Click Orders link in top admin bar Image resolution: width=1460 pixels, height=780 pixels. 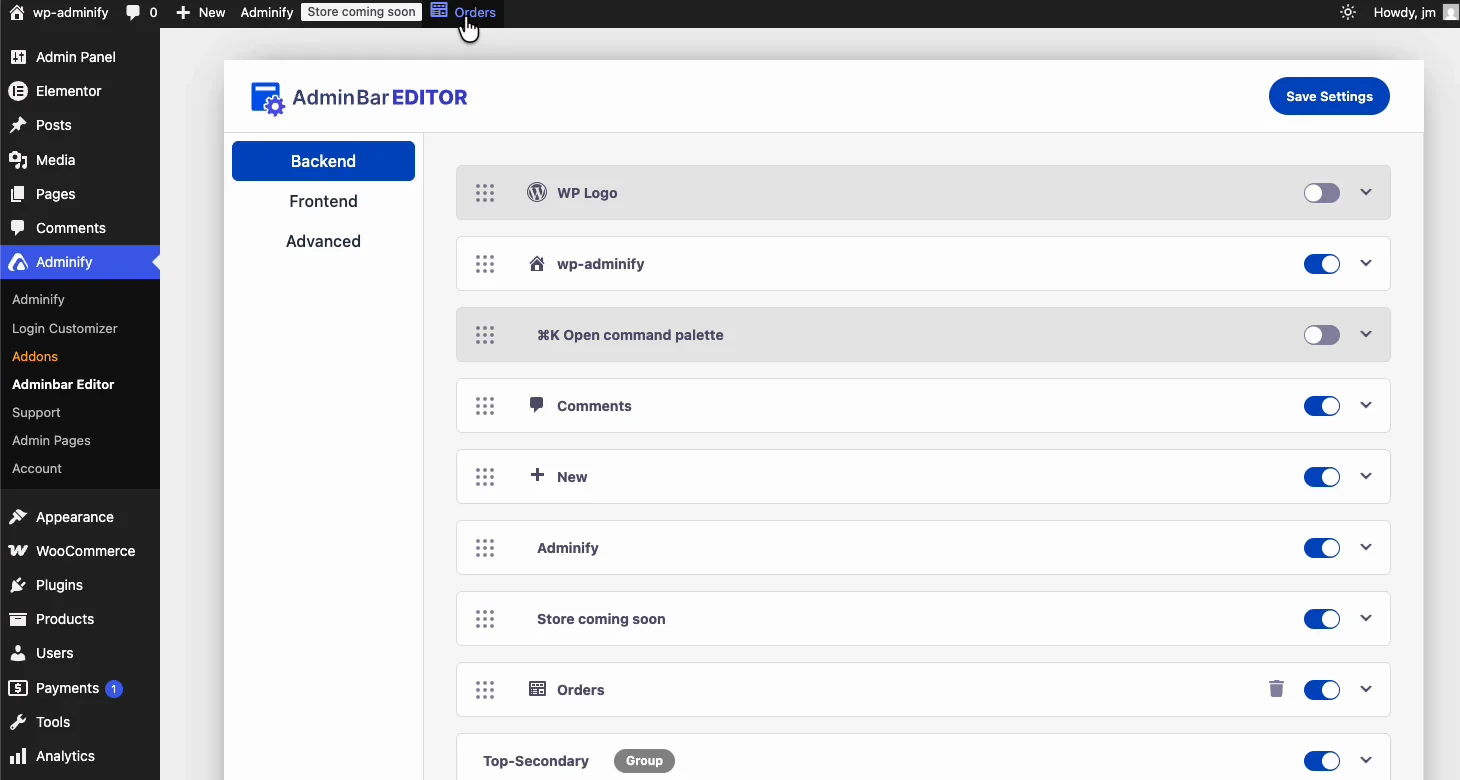[464, 12]
